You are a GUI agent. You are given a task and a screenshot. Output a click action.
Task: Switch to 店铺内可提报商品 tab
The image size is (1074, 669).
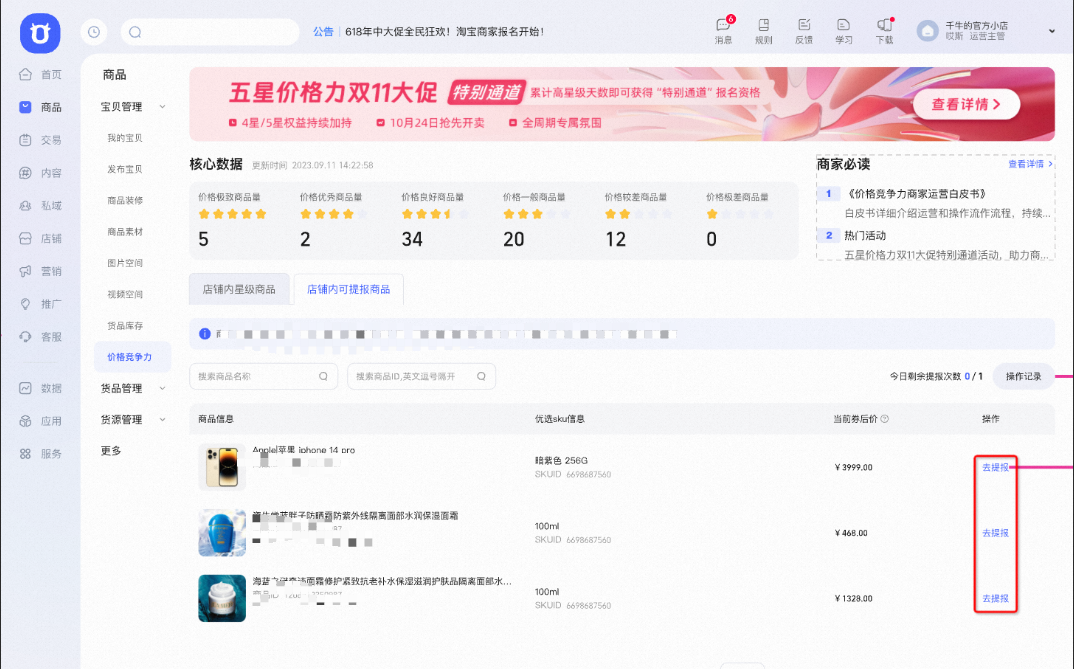(x=349, y=289)
